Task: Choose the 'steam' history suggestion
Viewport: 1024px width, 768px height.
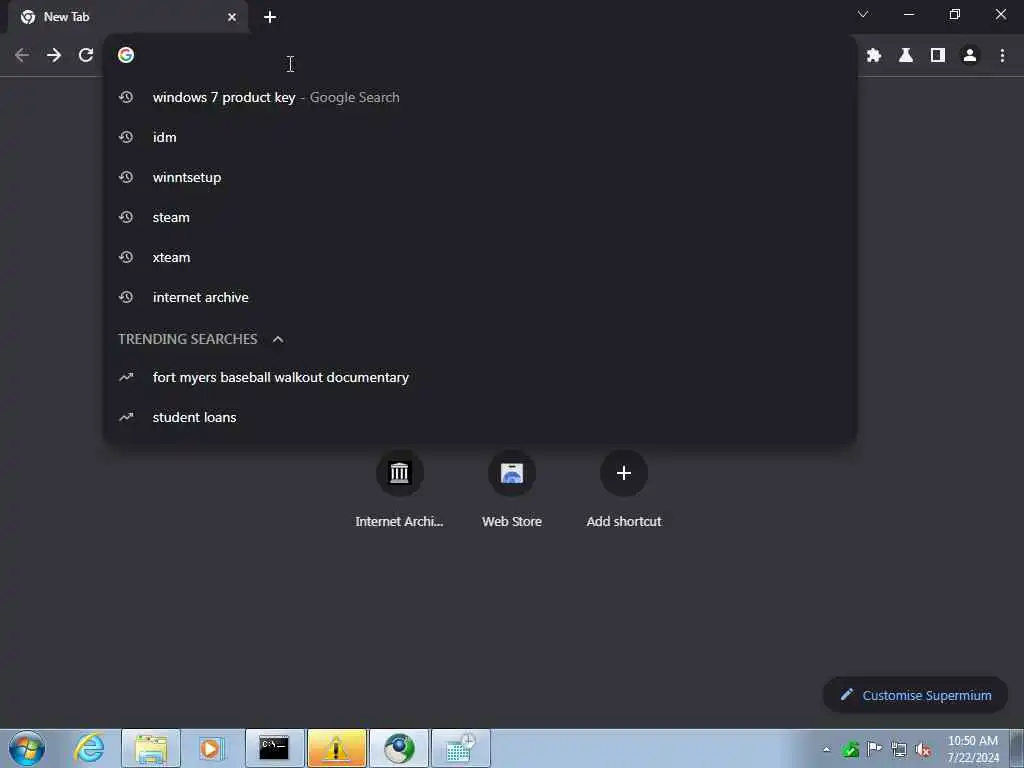Action: [480, 217]
